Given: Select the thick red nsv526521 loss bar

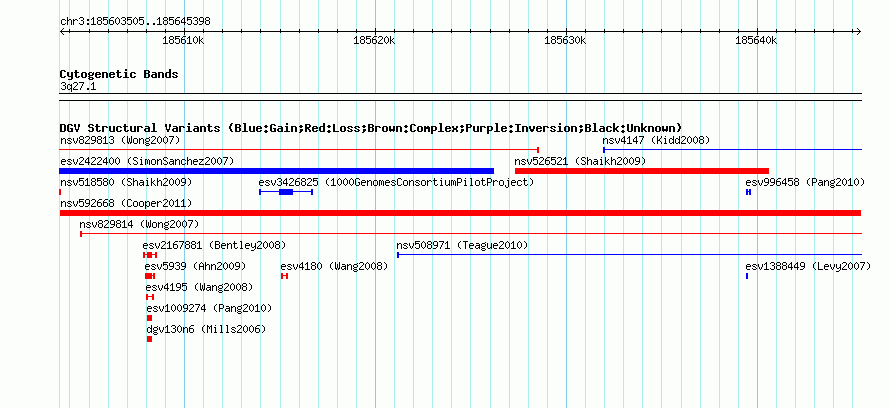Looking at the screenshot, I should point(642,171).
